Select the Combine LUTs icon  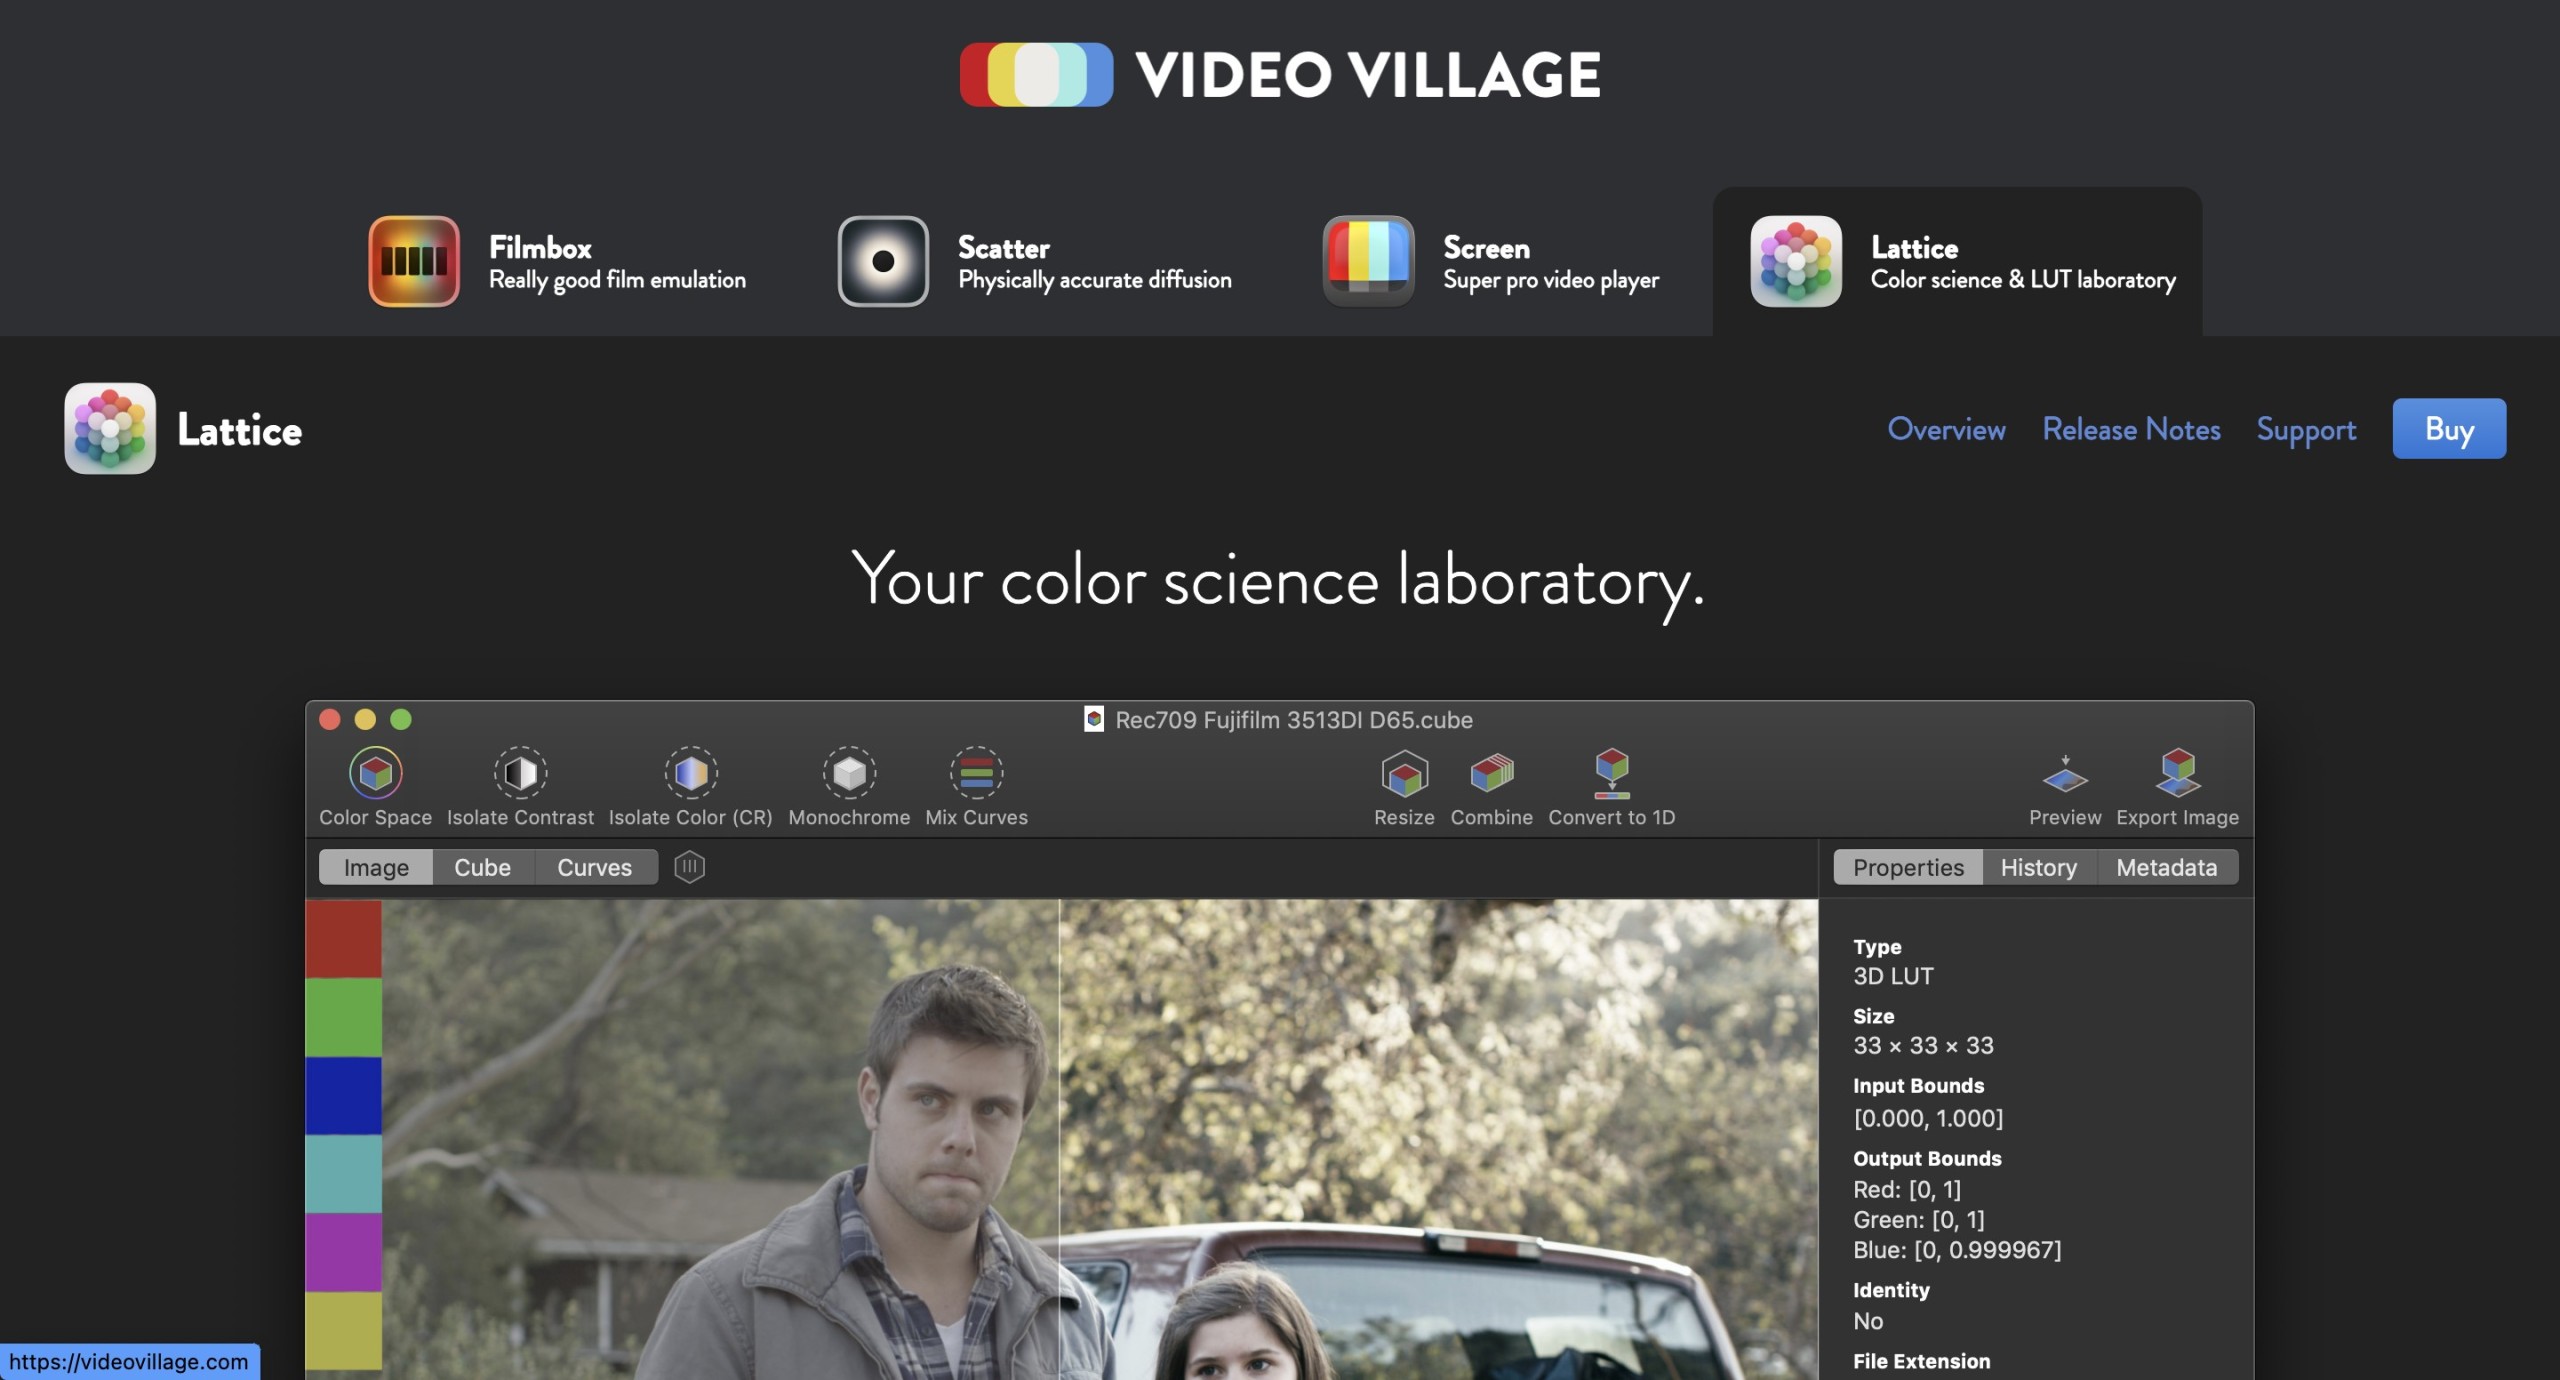[x=1491, y=774]
